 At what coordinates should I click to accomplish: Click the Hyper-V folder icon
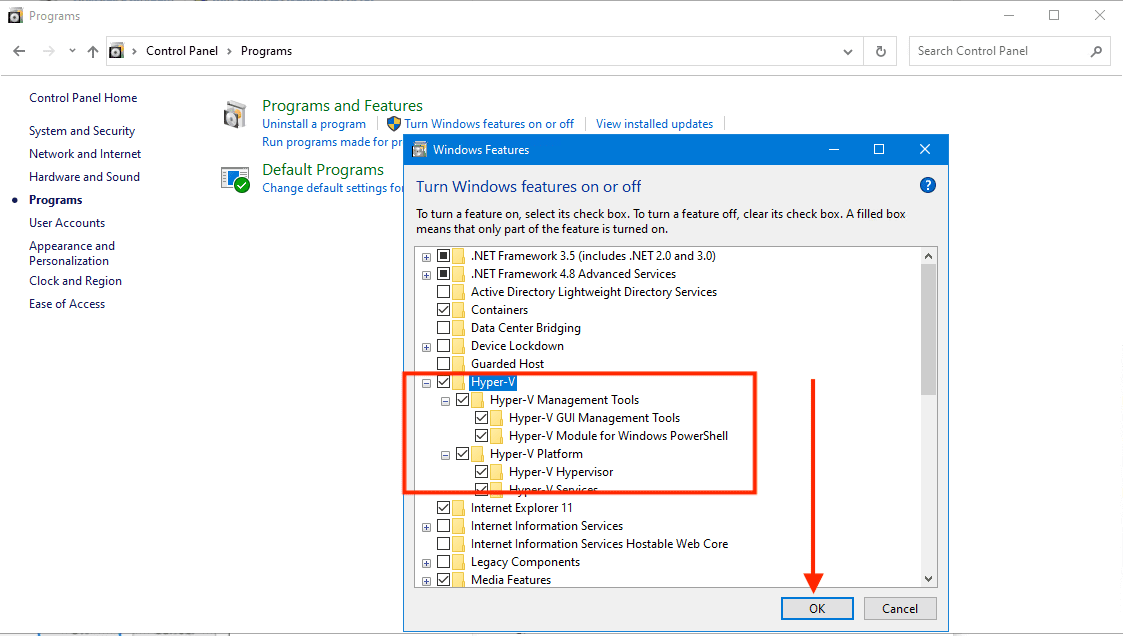(459, 382)
